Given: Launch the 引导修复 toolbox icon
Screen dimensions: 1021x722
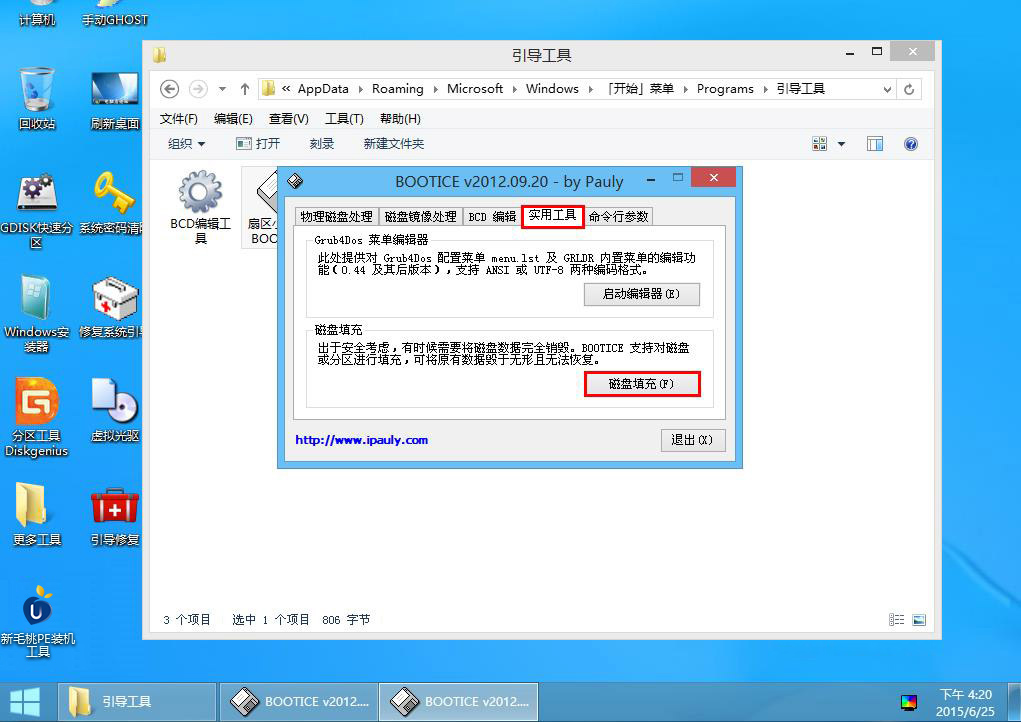Looking at the screenshot, I should pyautogui.click(x=115, y=517).
